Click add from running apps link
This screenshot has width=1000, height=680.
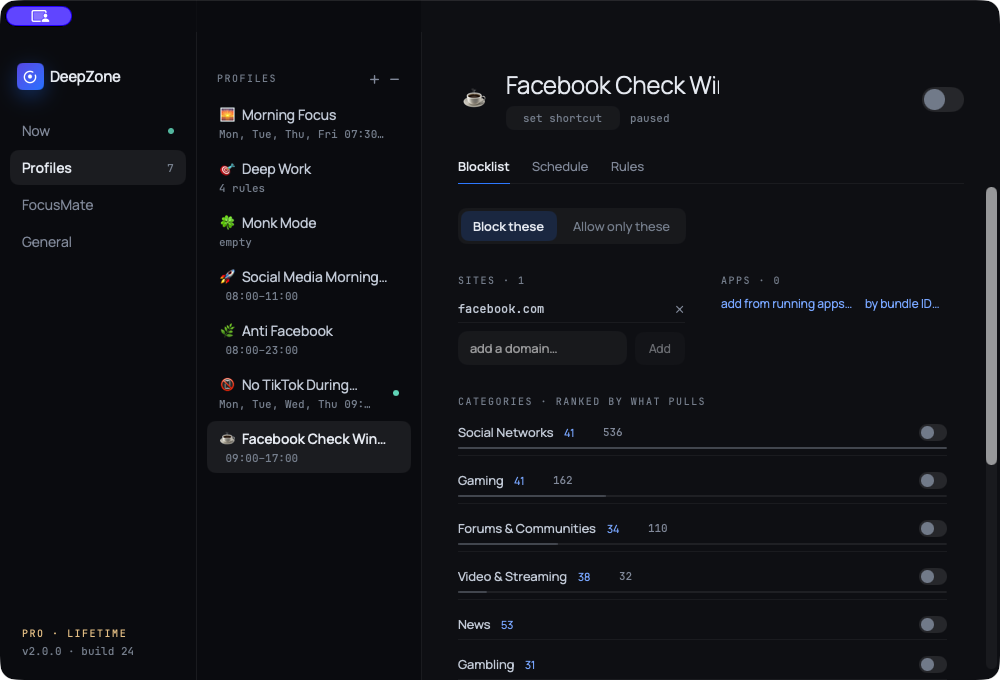(786, 304)
